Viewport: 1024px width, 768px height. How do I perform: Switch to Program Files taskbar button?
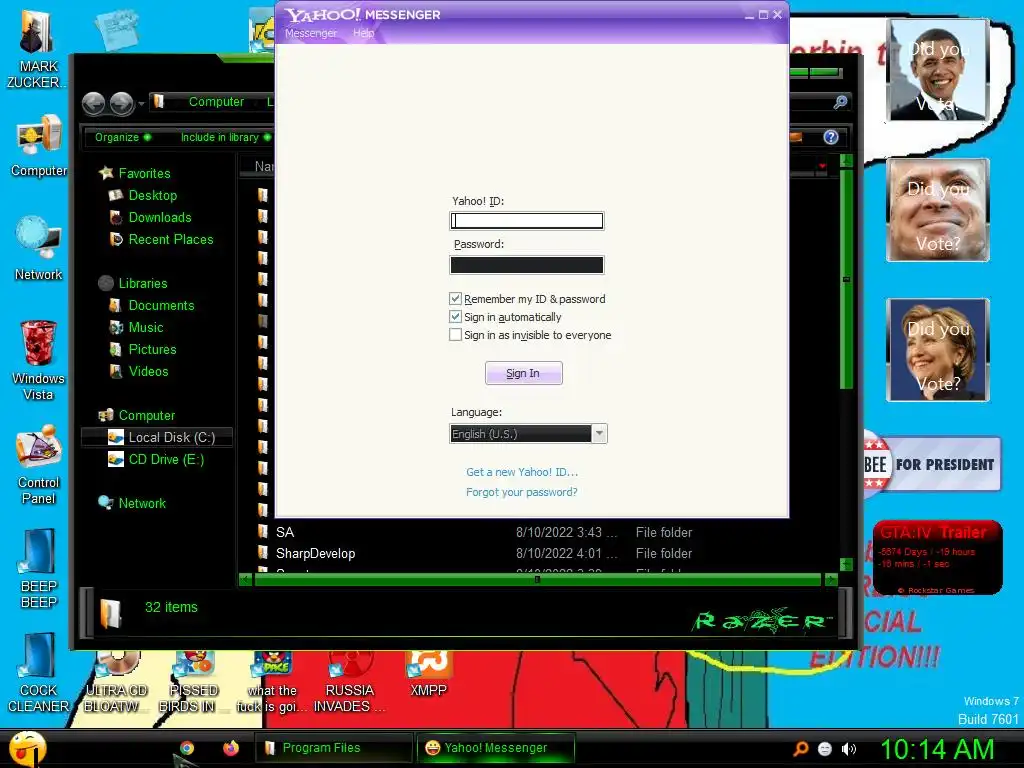(333, 748)
